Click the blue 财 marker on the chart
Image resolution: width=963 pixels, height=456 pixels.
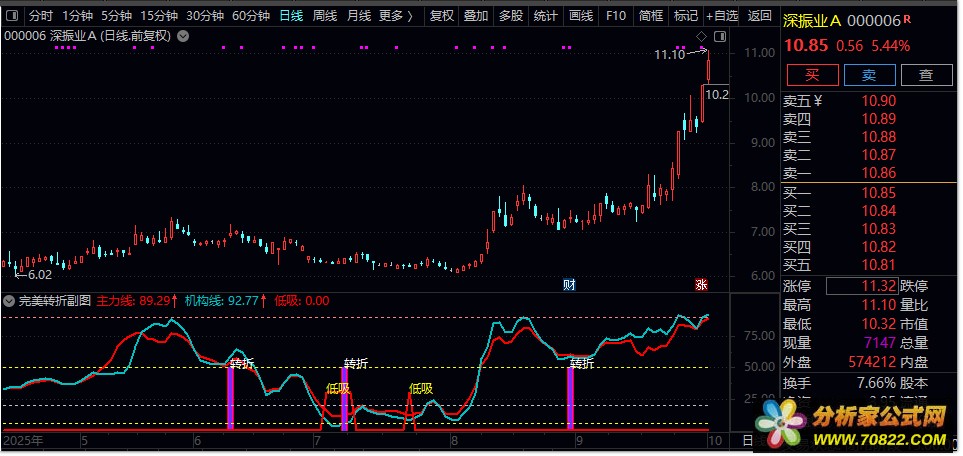pos(569,284)
